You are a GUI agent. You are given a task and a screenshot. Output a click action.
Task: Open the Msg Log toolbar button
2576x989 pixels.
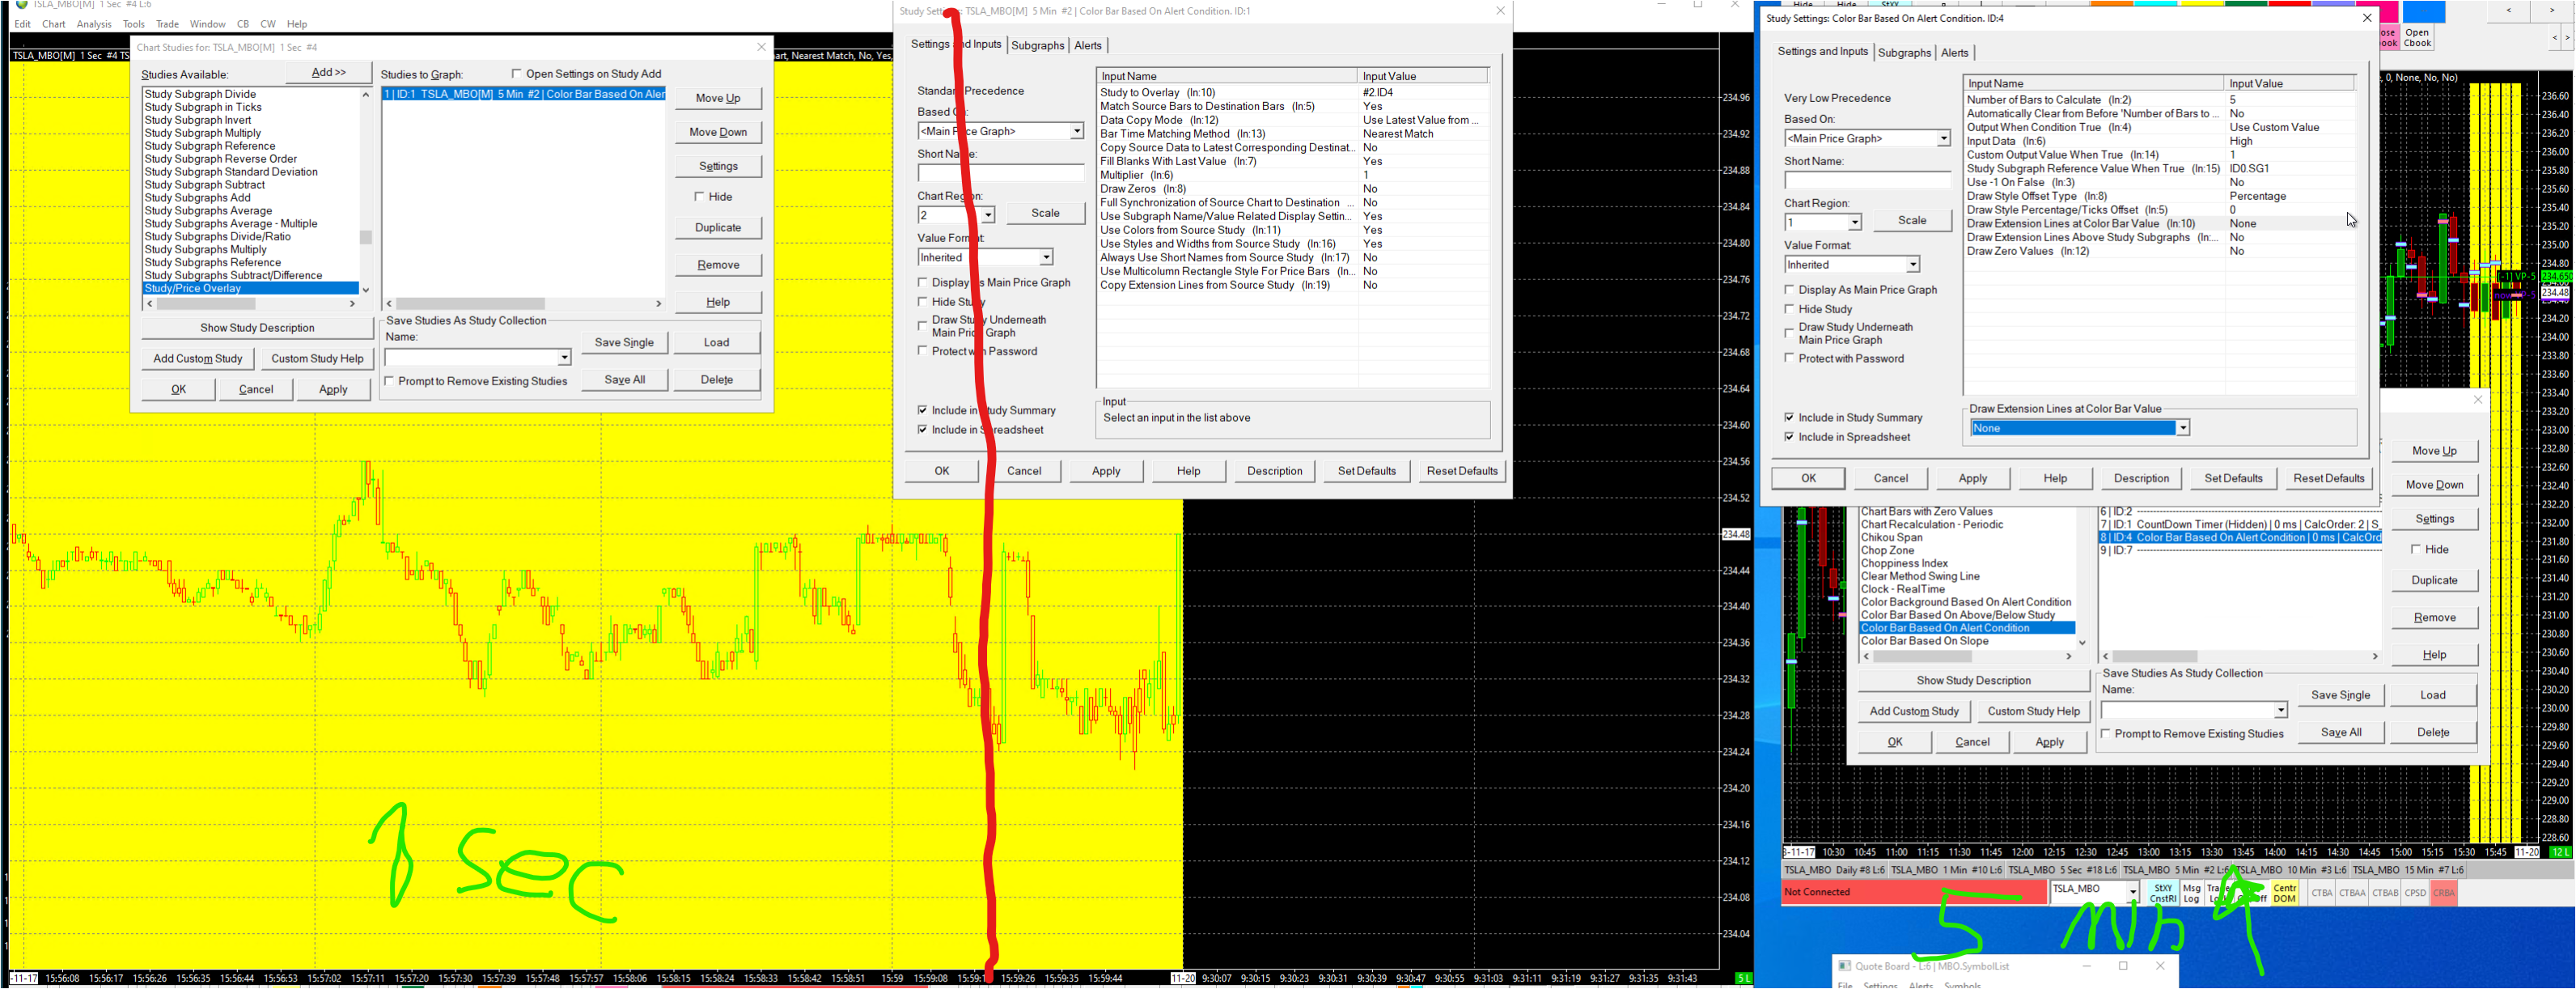pos(2191,893)
